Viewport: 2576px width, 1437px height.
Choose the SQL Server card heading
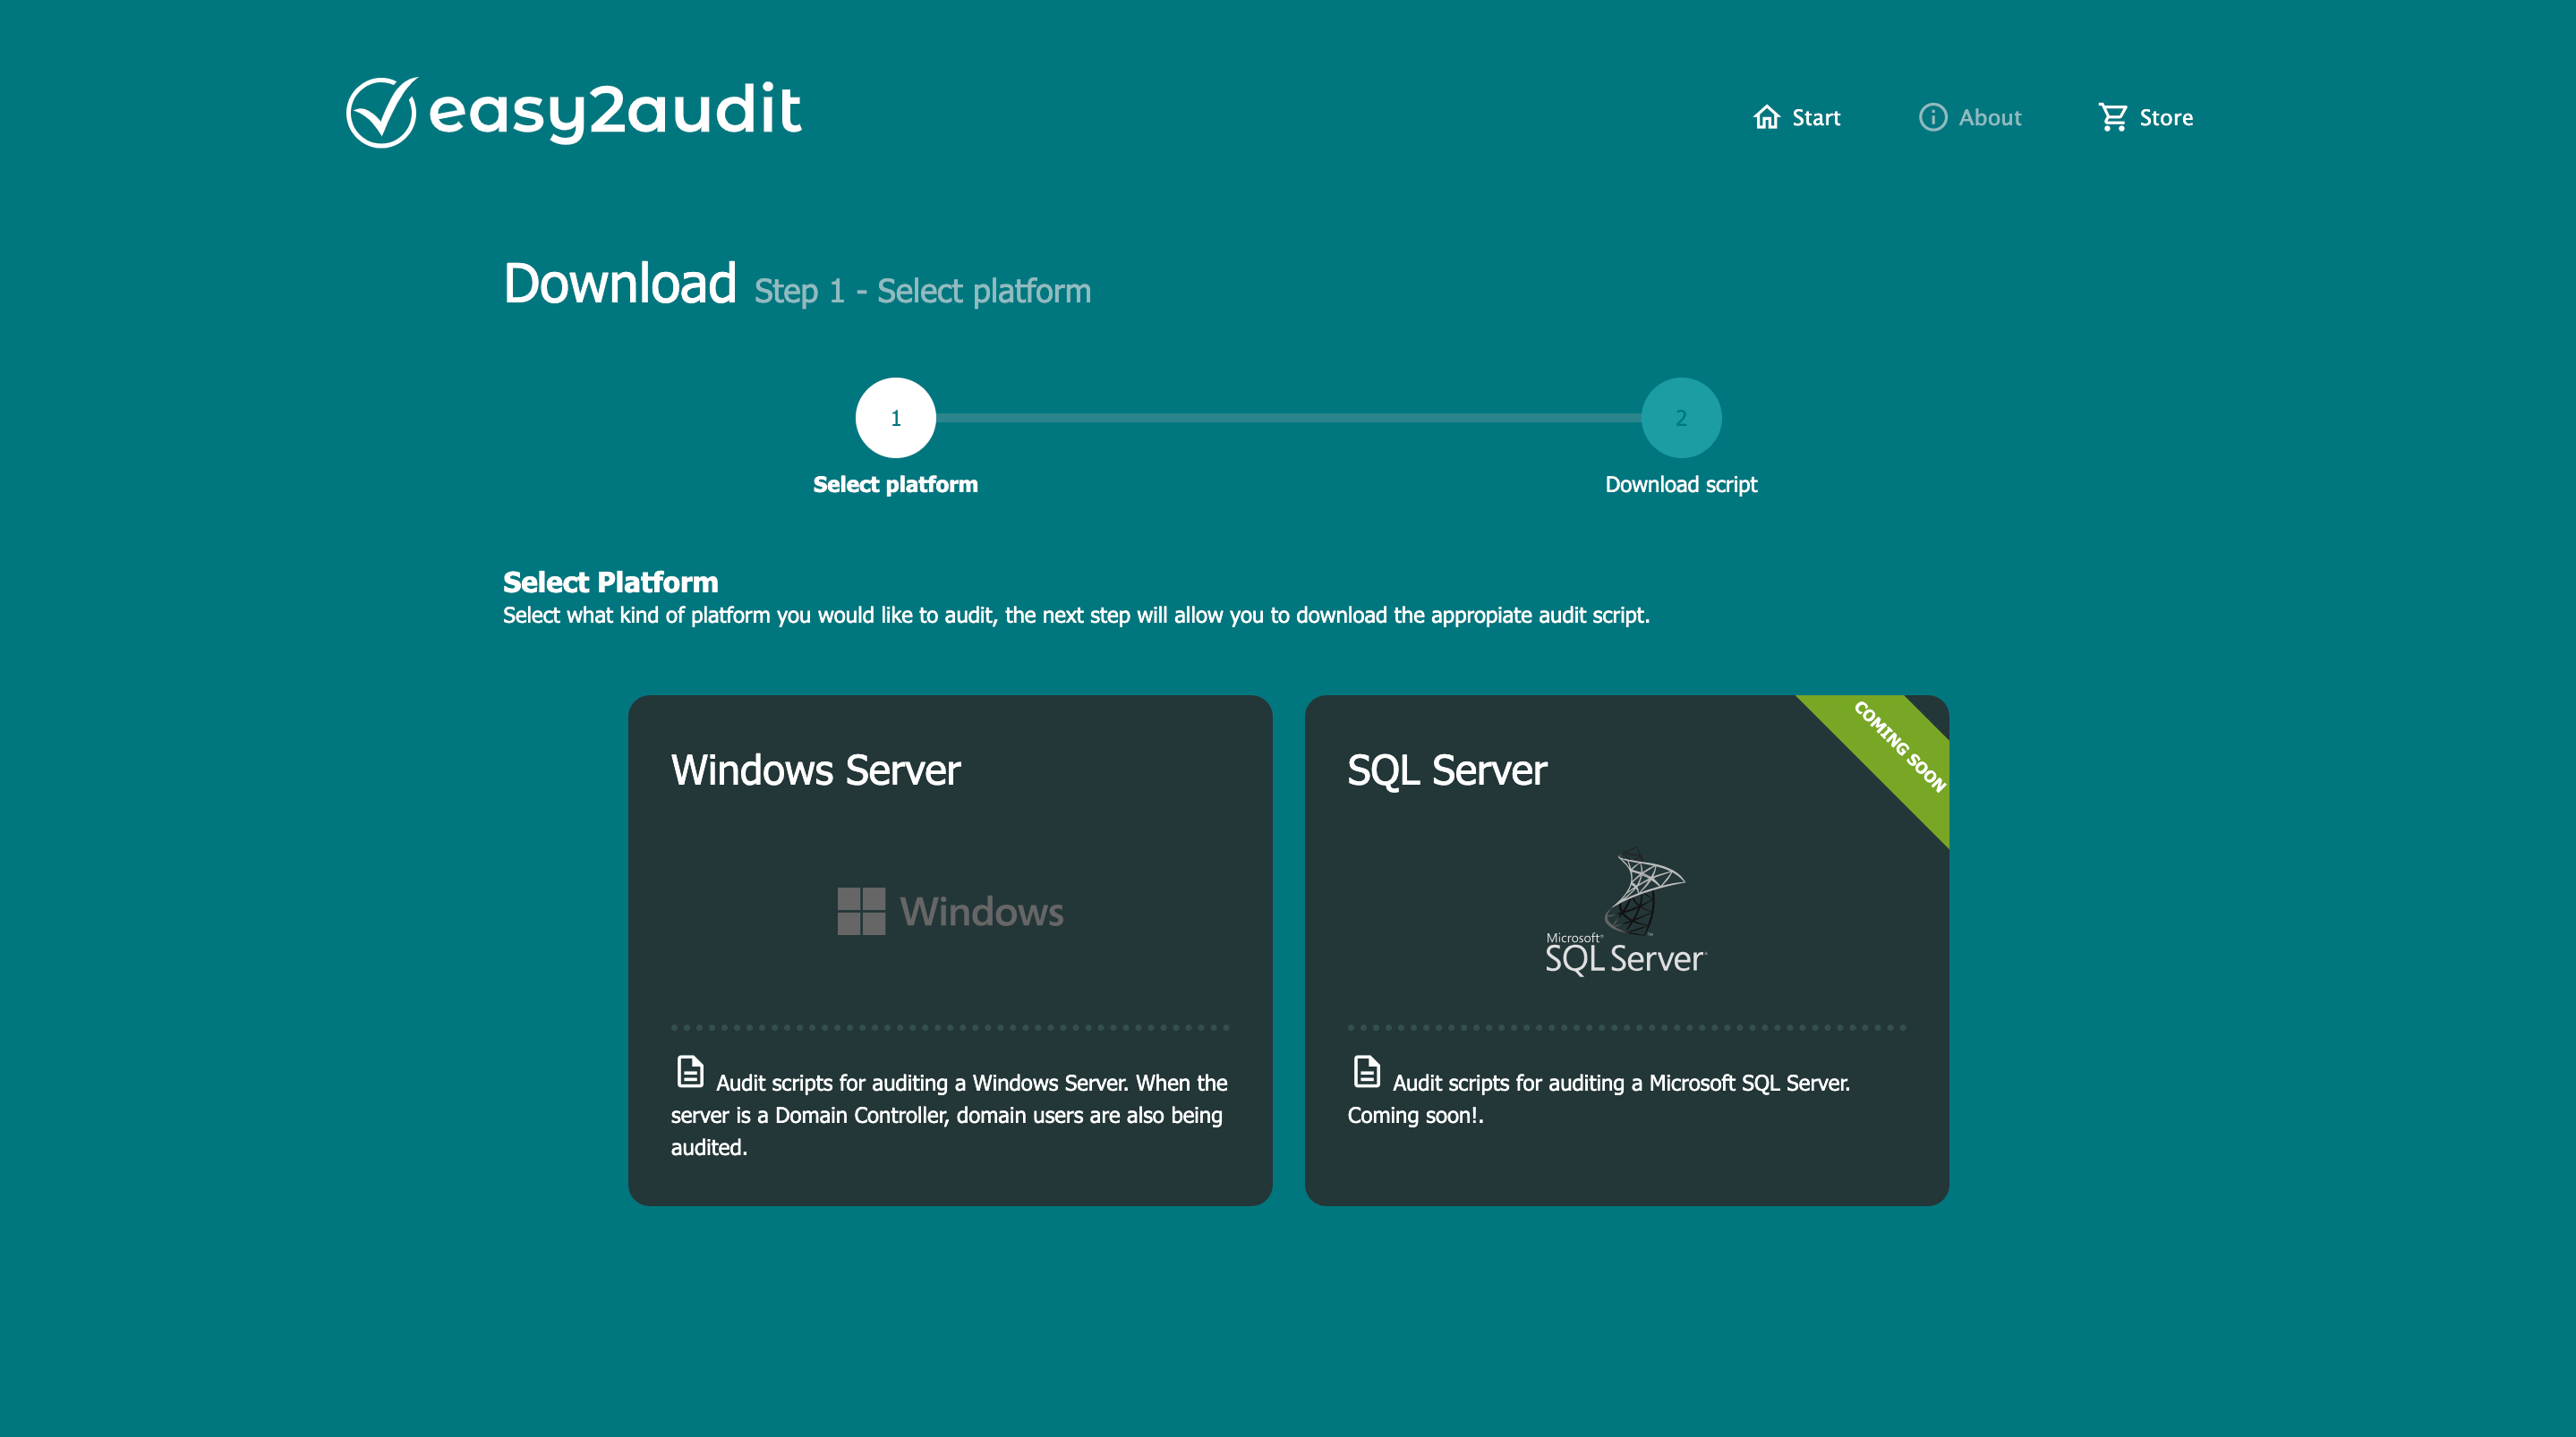click(x=1446, y=771)
